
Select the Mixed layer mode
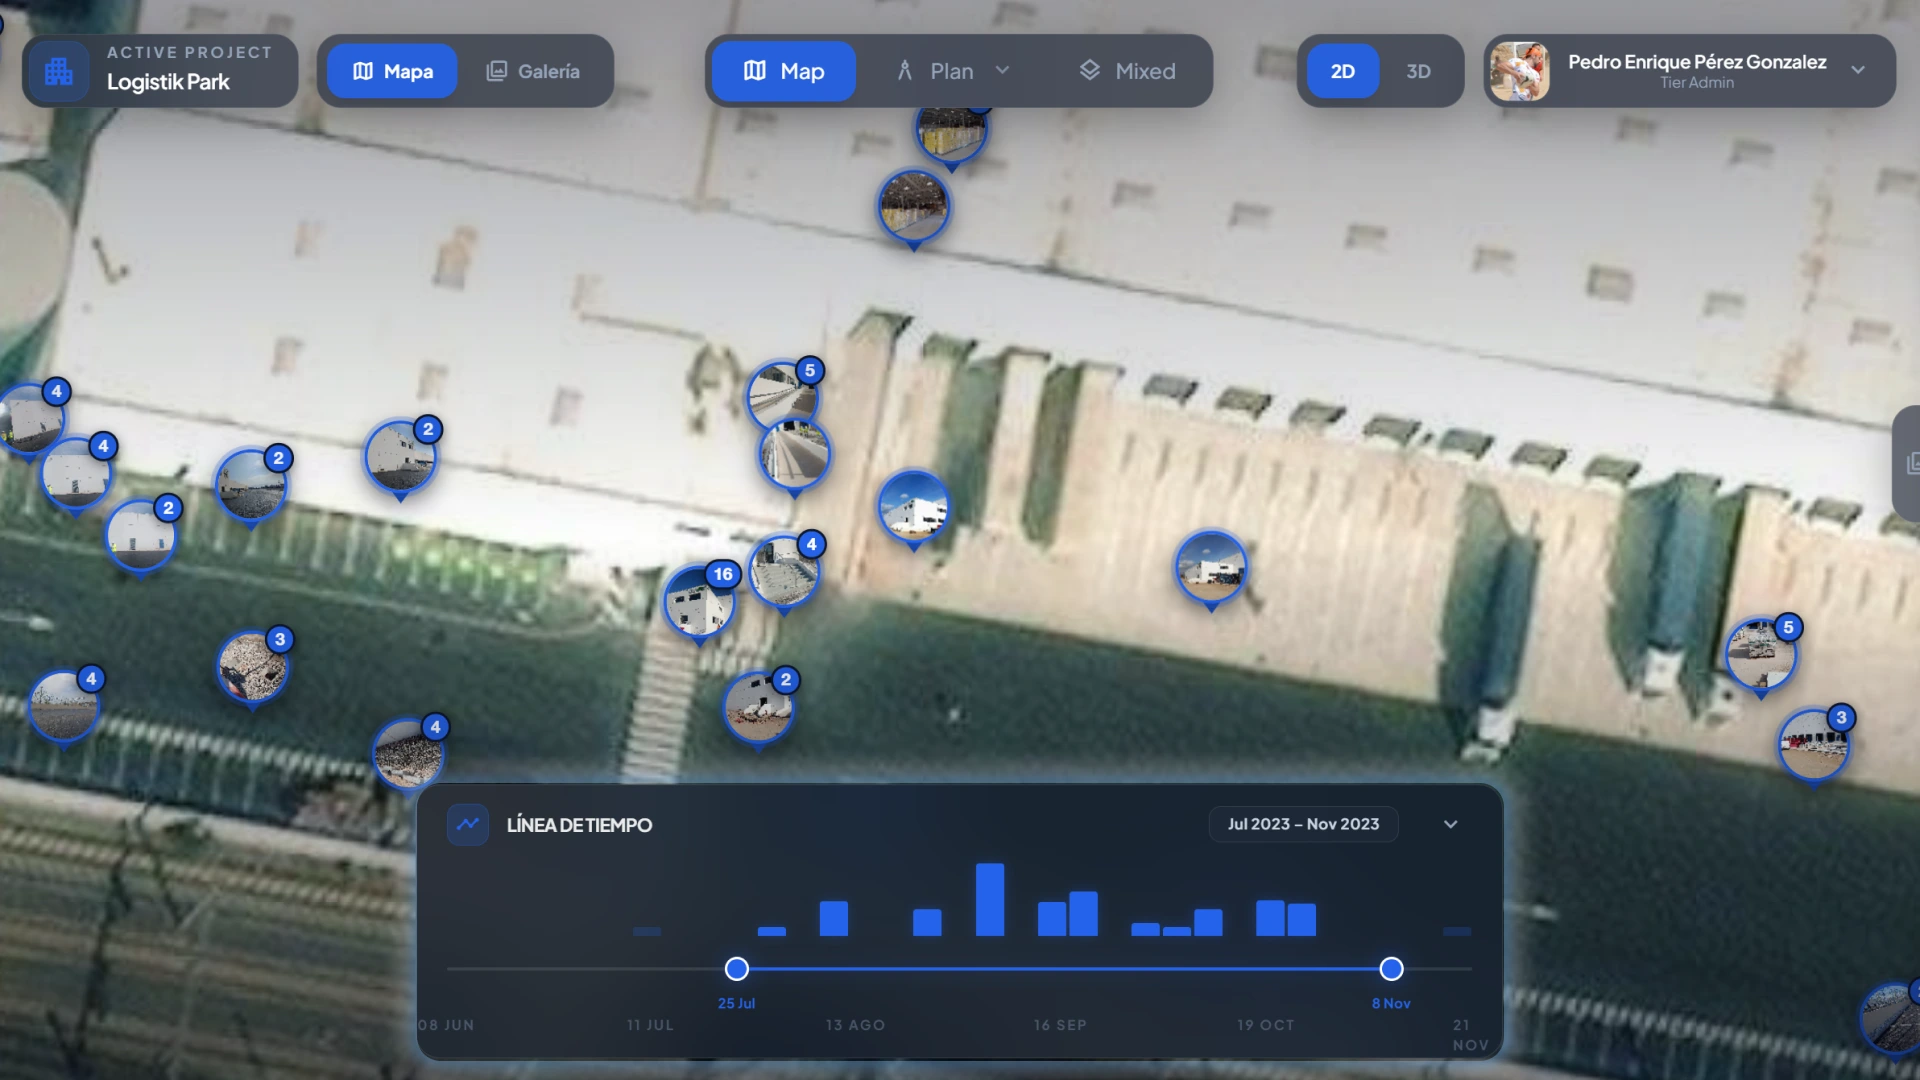point(1127,71)
